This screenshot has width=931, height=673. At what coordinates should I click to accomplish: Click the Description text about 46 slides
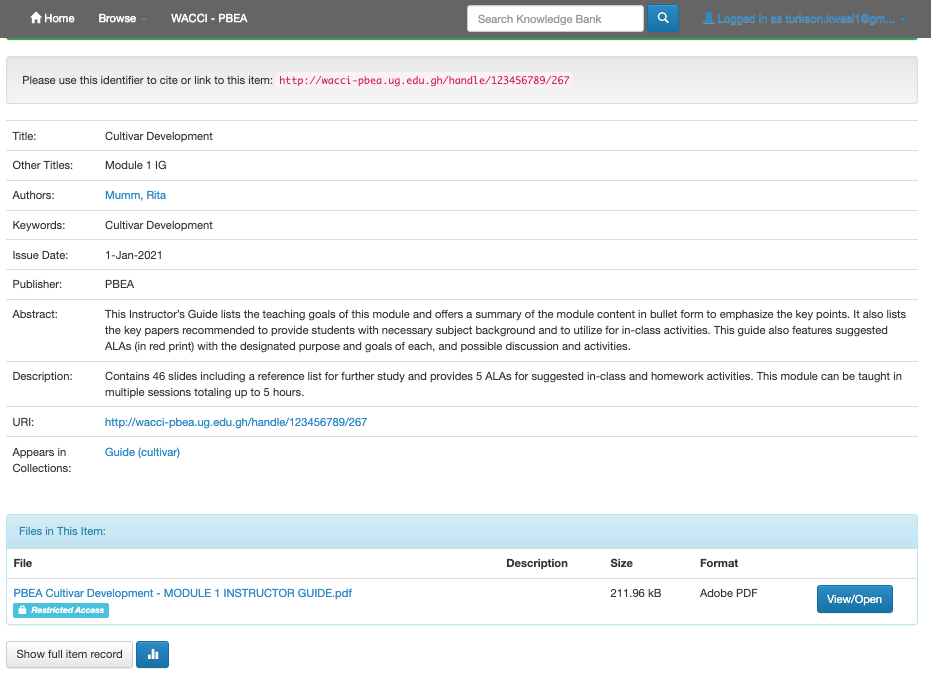503,384
